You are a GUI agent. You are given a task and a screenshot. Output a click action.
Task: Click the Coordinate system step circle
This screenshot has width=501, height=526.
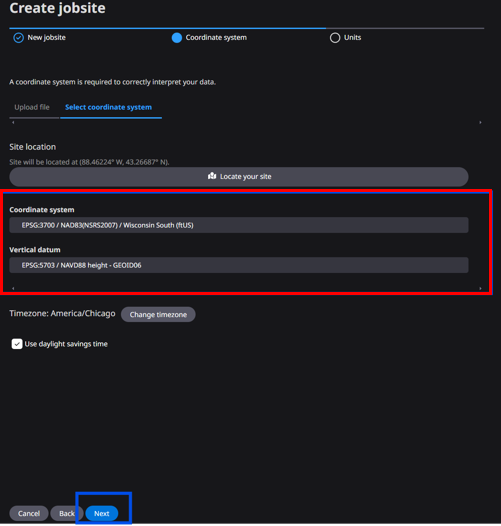tap(177, 38)
